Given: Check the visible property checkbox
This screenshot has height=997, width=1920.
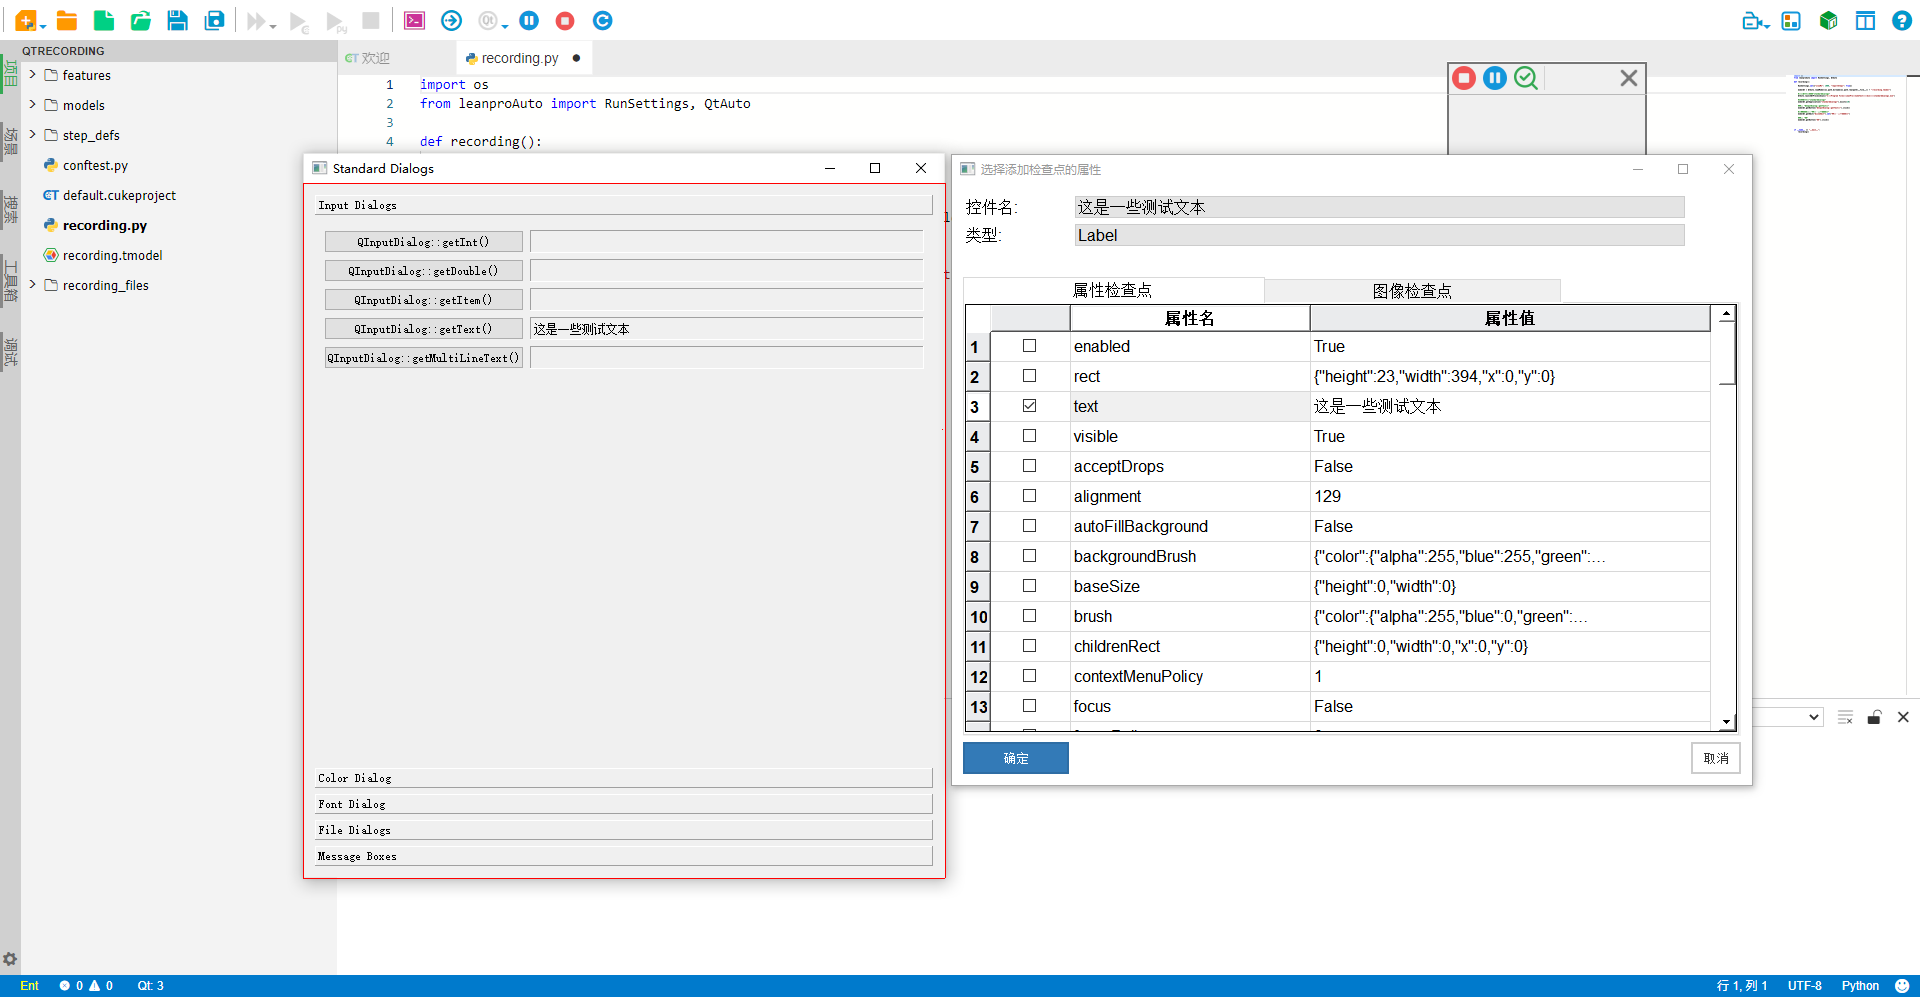Looking at the screenshot, I should tap(1029, 436).
